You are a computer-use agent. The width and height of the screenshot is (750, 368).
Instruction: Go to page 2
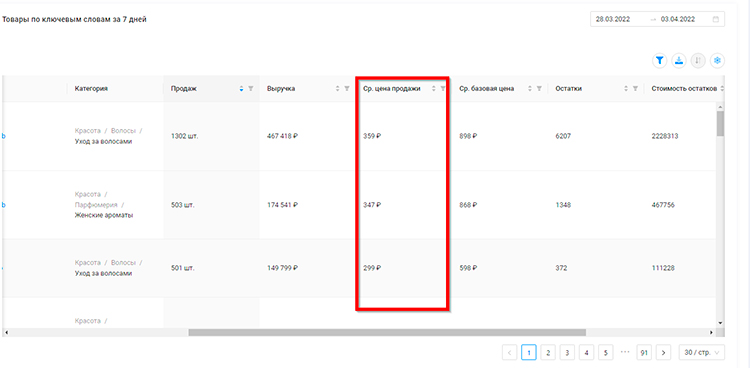pos(548,353)
